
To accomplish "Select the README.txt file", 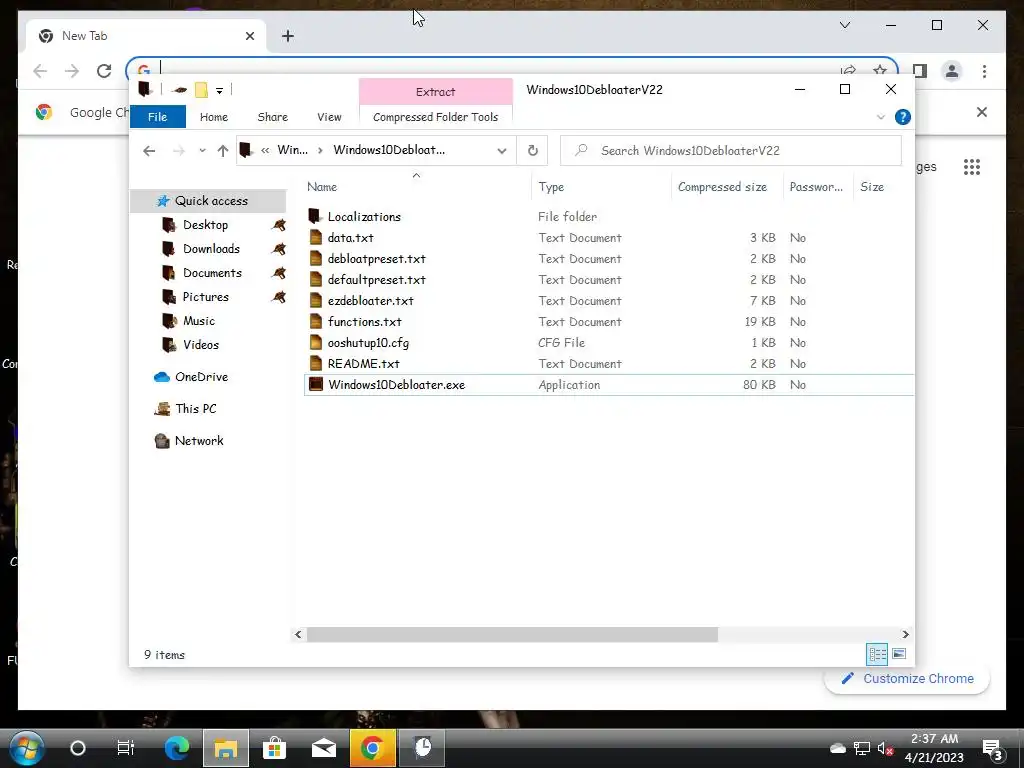I will 363,364.
